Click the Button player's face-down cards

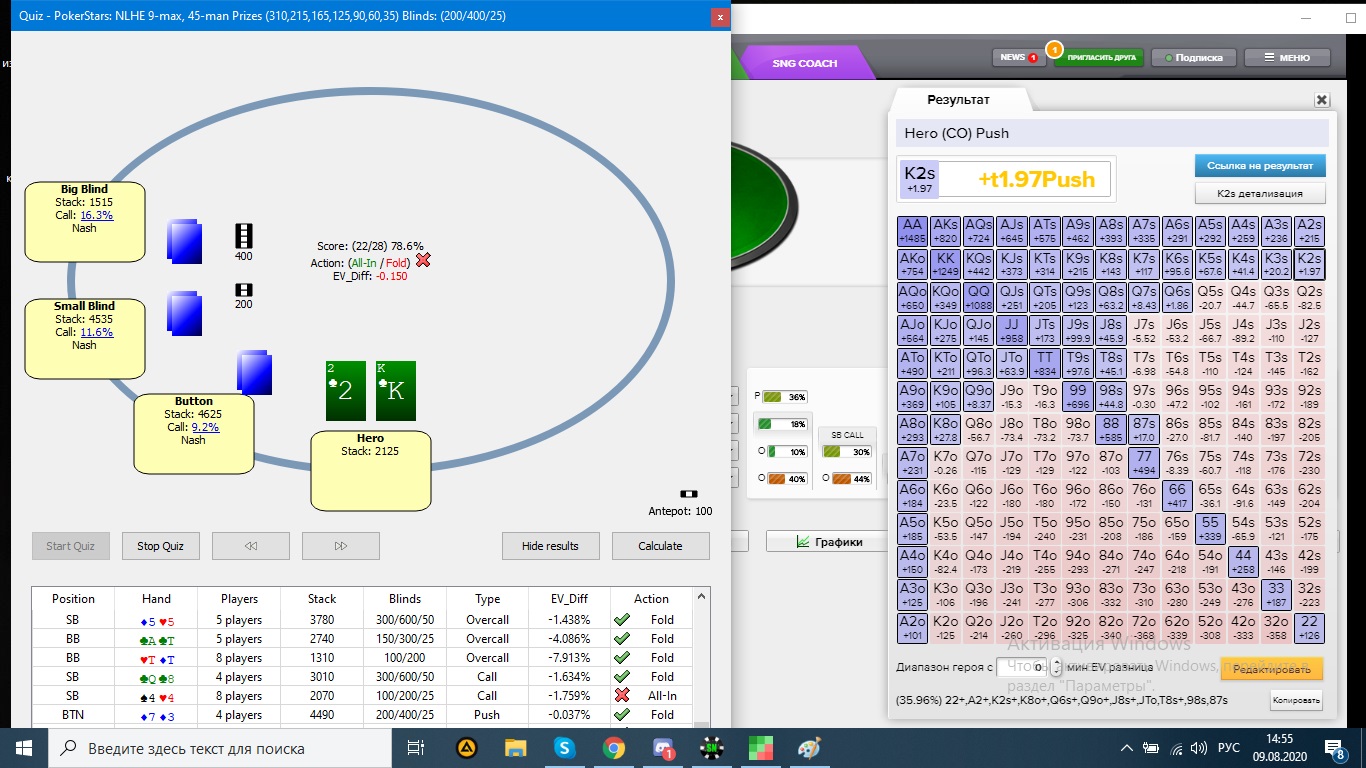(x=255, y=372)
